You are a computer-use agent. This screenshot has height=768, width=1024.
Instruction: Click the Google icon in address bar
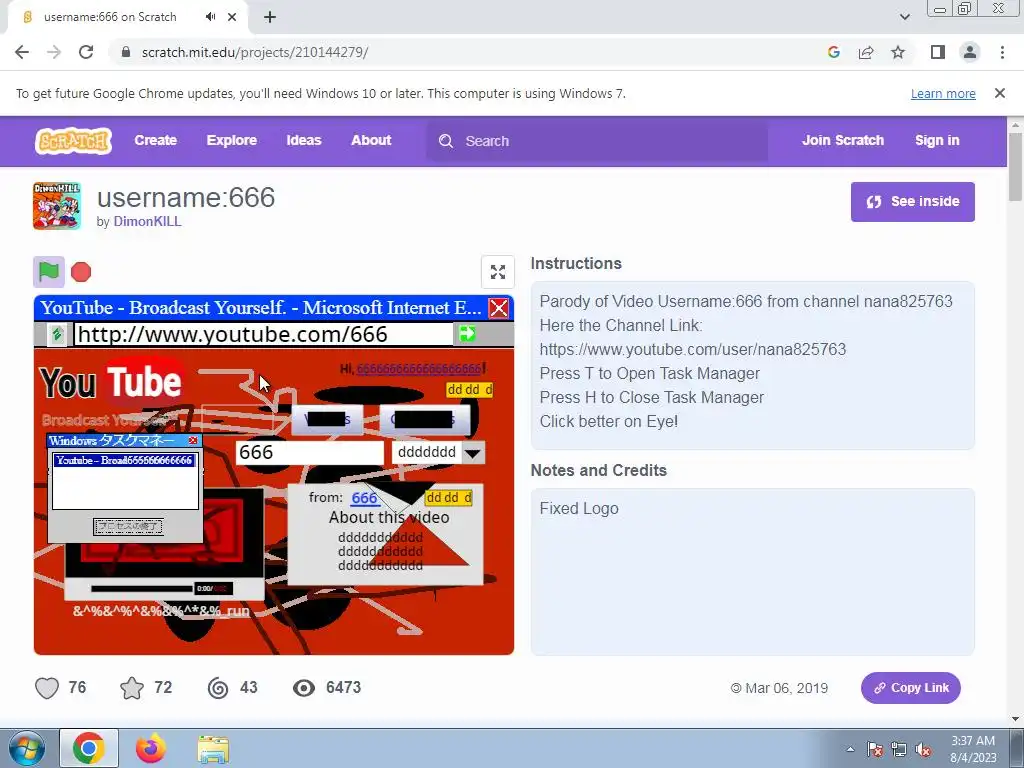pos(834,52)
